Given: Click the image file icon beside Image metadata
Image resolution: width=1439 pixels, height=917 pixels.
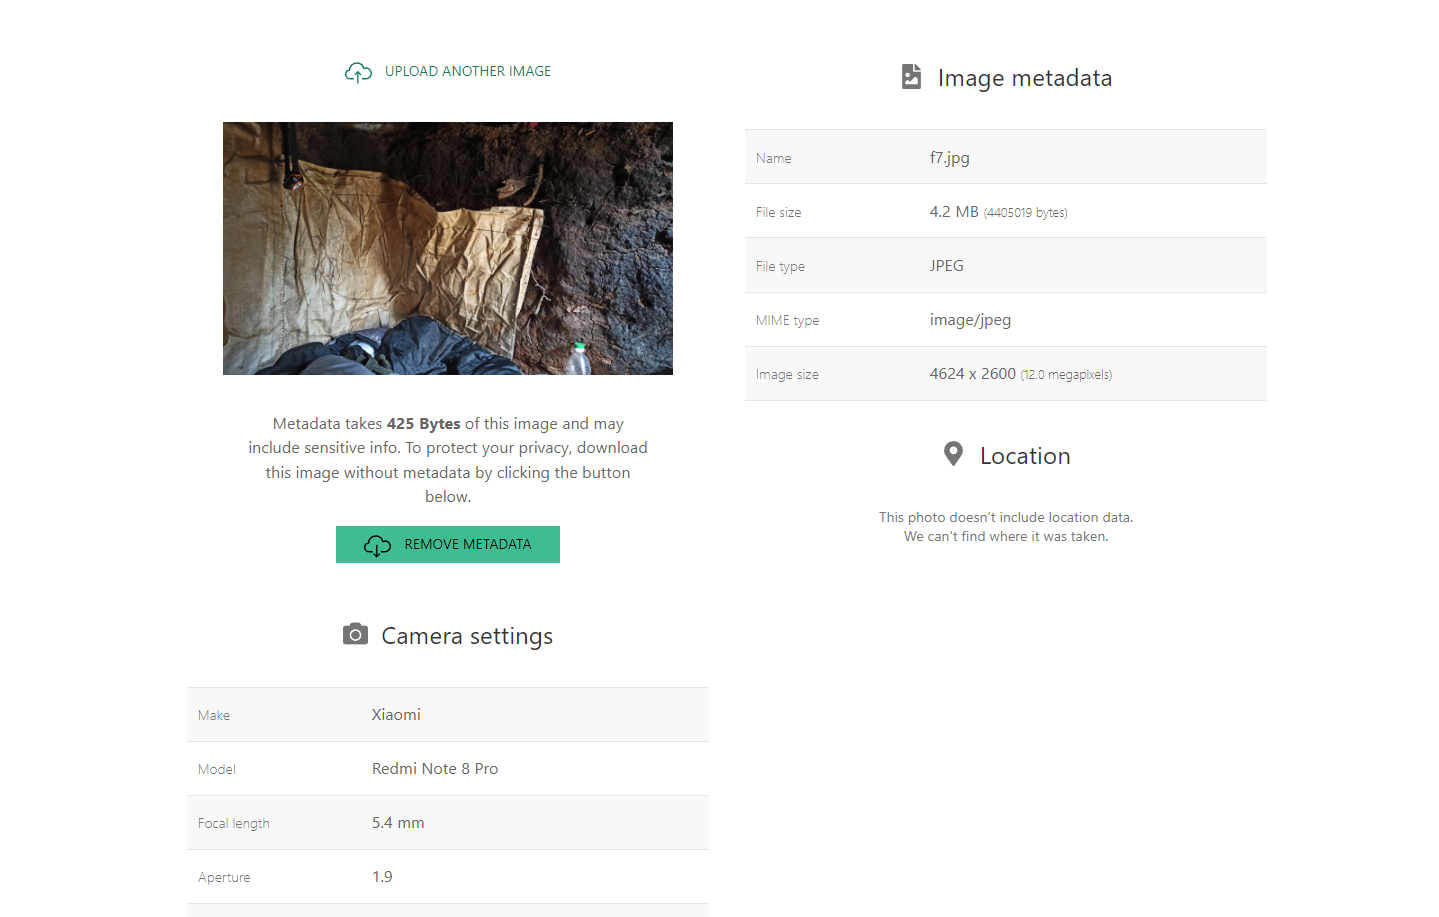Looking at the screenshot, I should coord(911,77).
